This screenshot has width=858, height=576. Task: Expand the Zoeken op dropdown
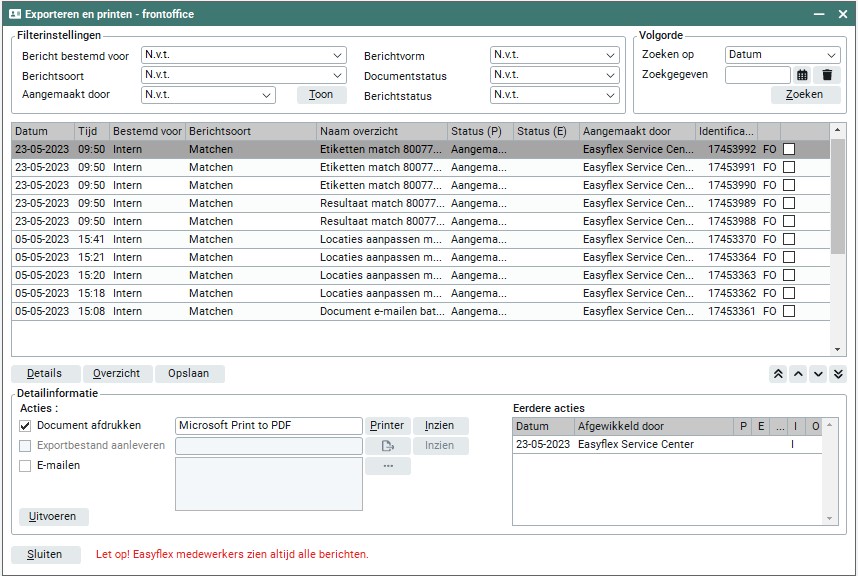pos(782,55)
